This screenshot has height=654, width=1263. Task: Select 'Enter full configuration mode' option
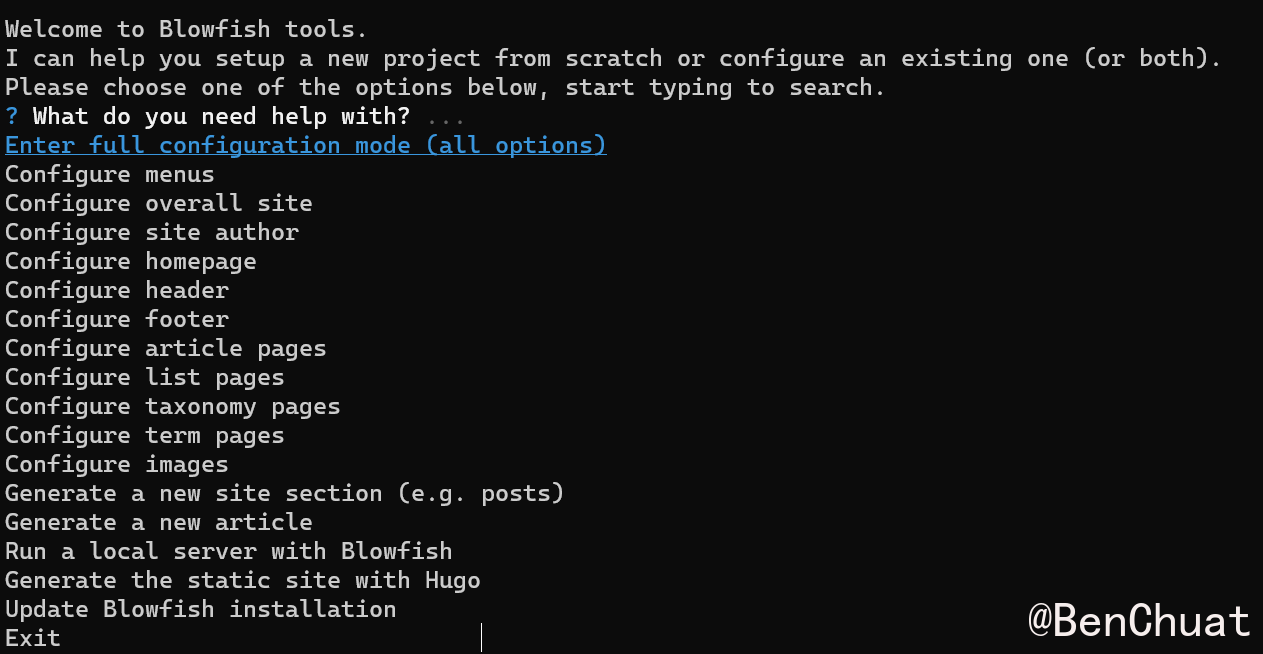(305, 146)
